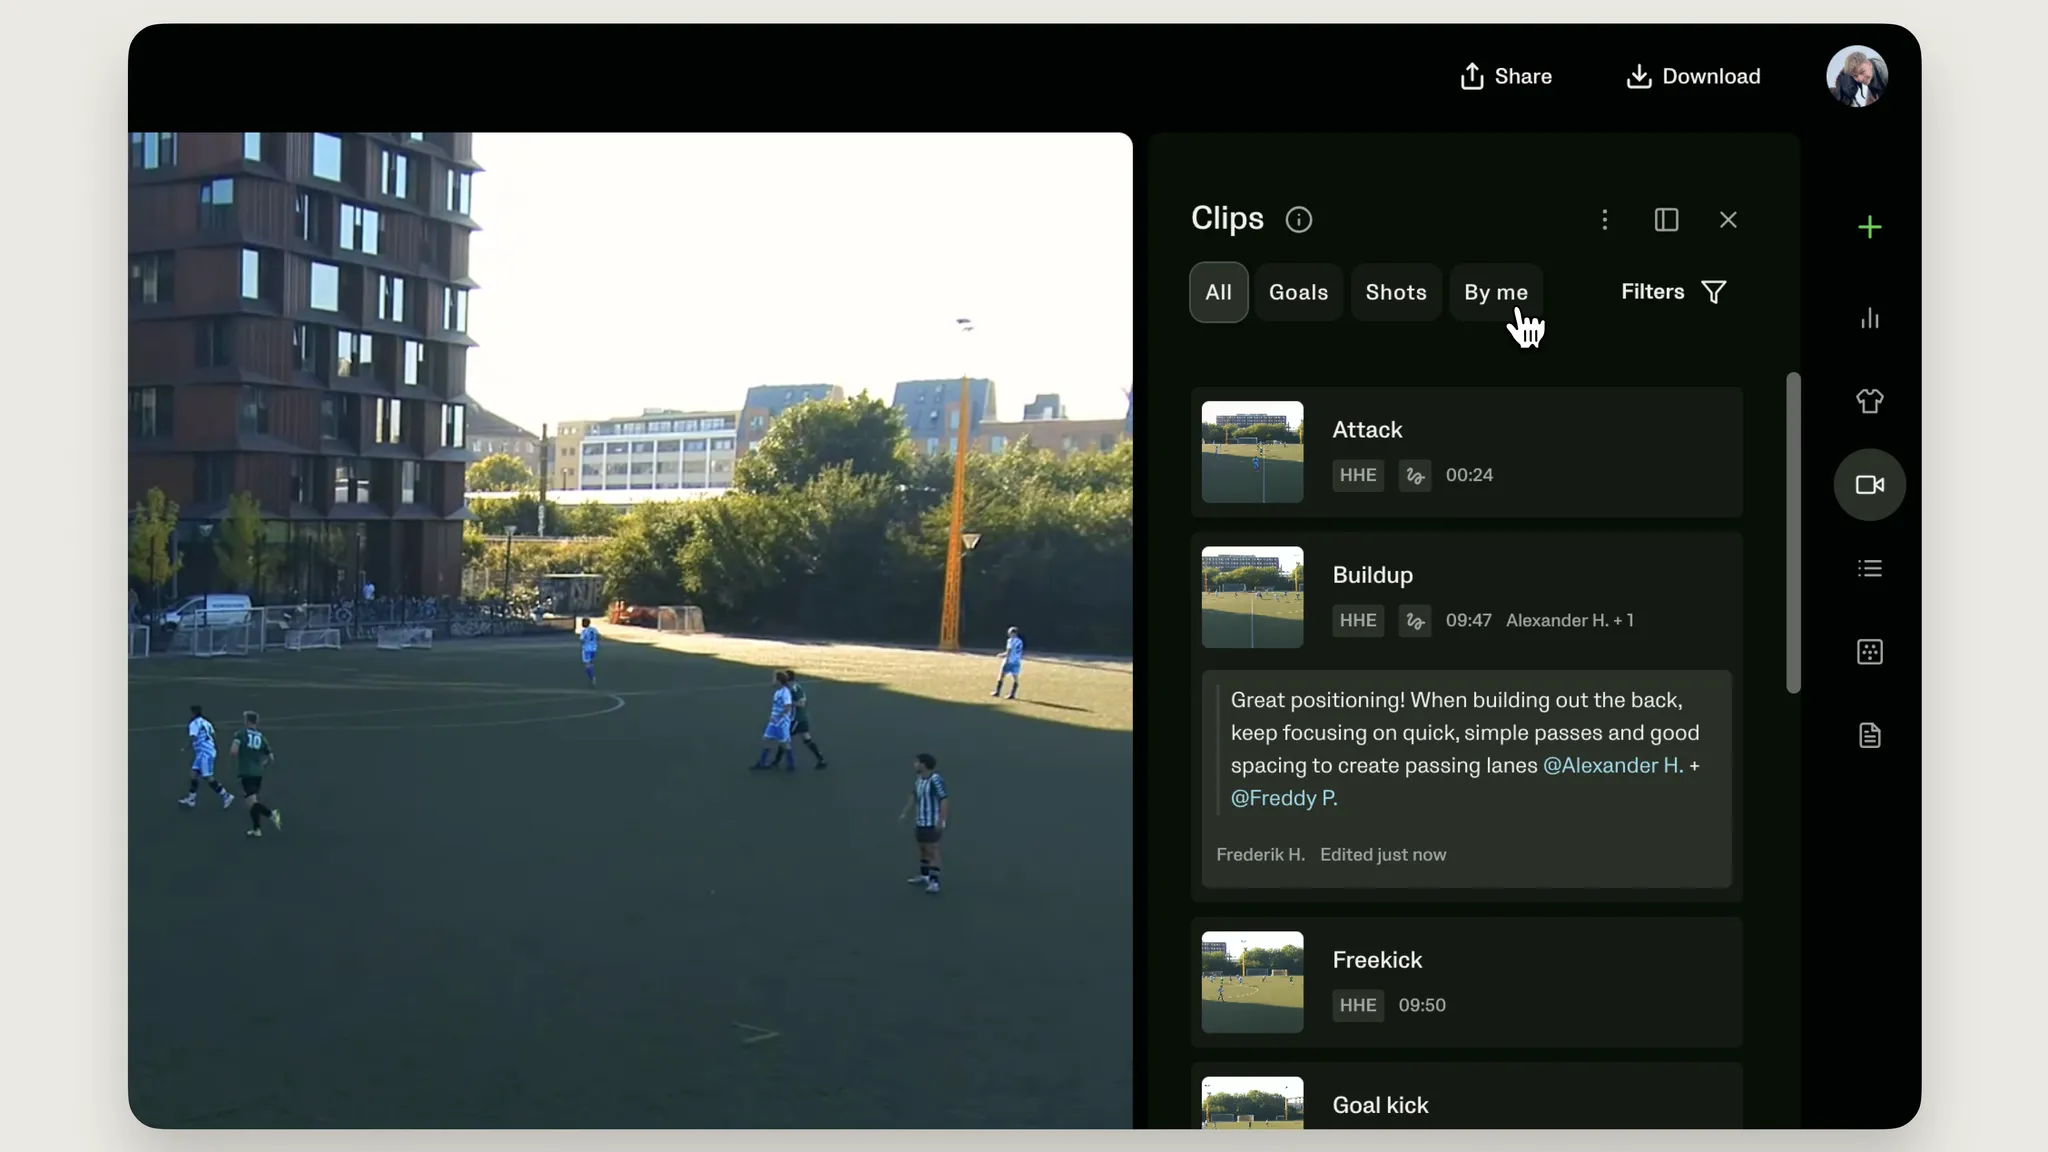Click the Attack clip title
This screenshot has width=2048, height=1152.
(x=1367, y=430)
